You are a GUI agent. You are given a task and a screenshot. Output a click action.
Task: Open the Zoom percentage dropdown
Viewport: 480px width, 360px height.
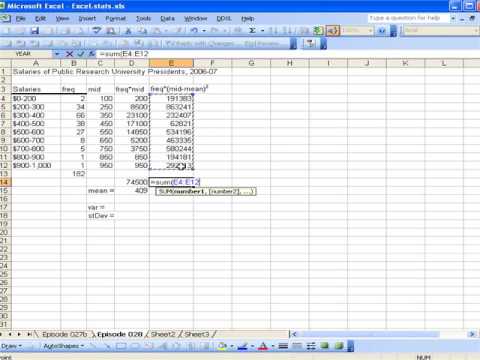pos(370,31)
